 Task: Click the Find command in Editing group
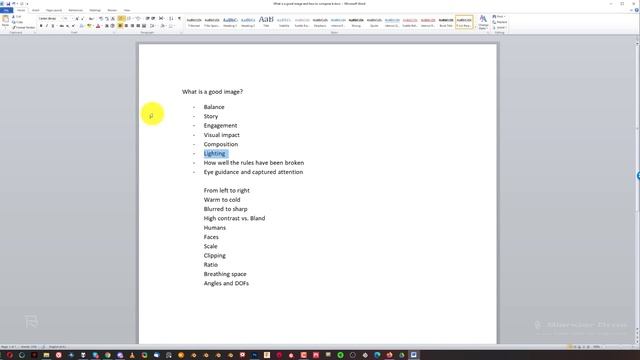pos(498,17)
